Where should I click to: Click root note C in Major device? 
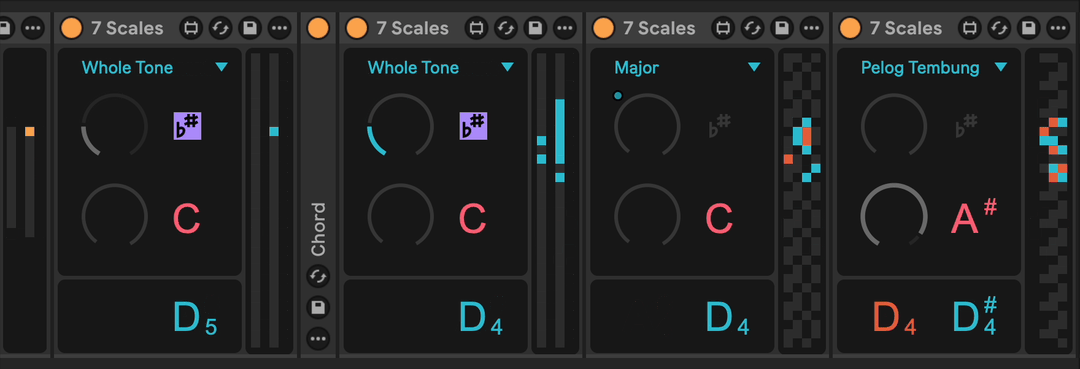720,219
